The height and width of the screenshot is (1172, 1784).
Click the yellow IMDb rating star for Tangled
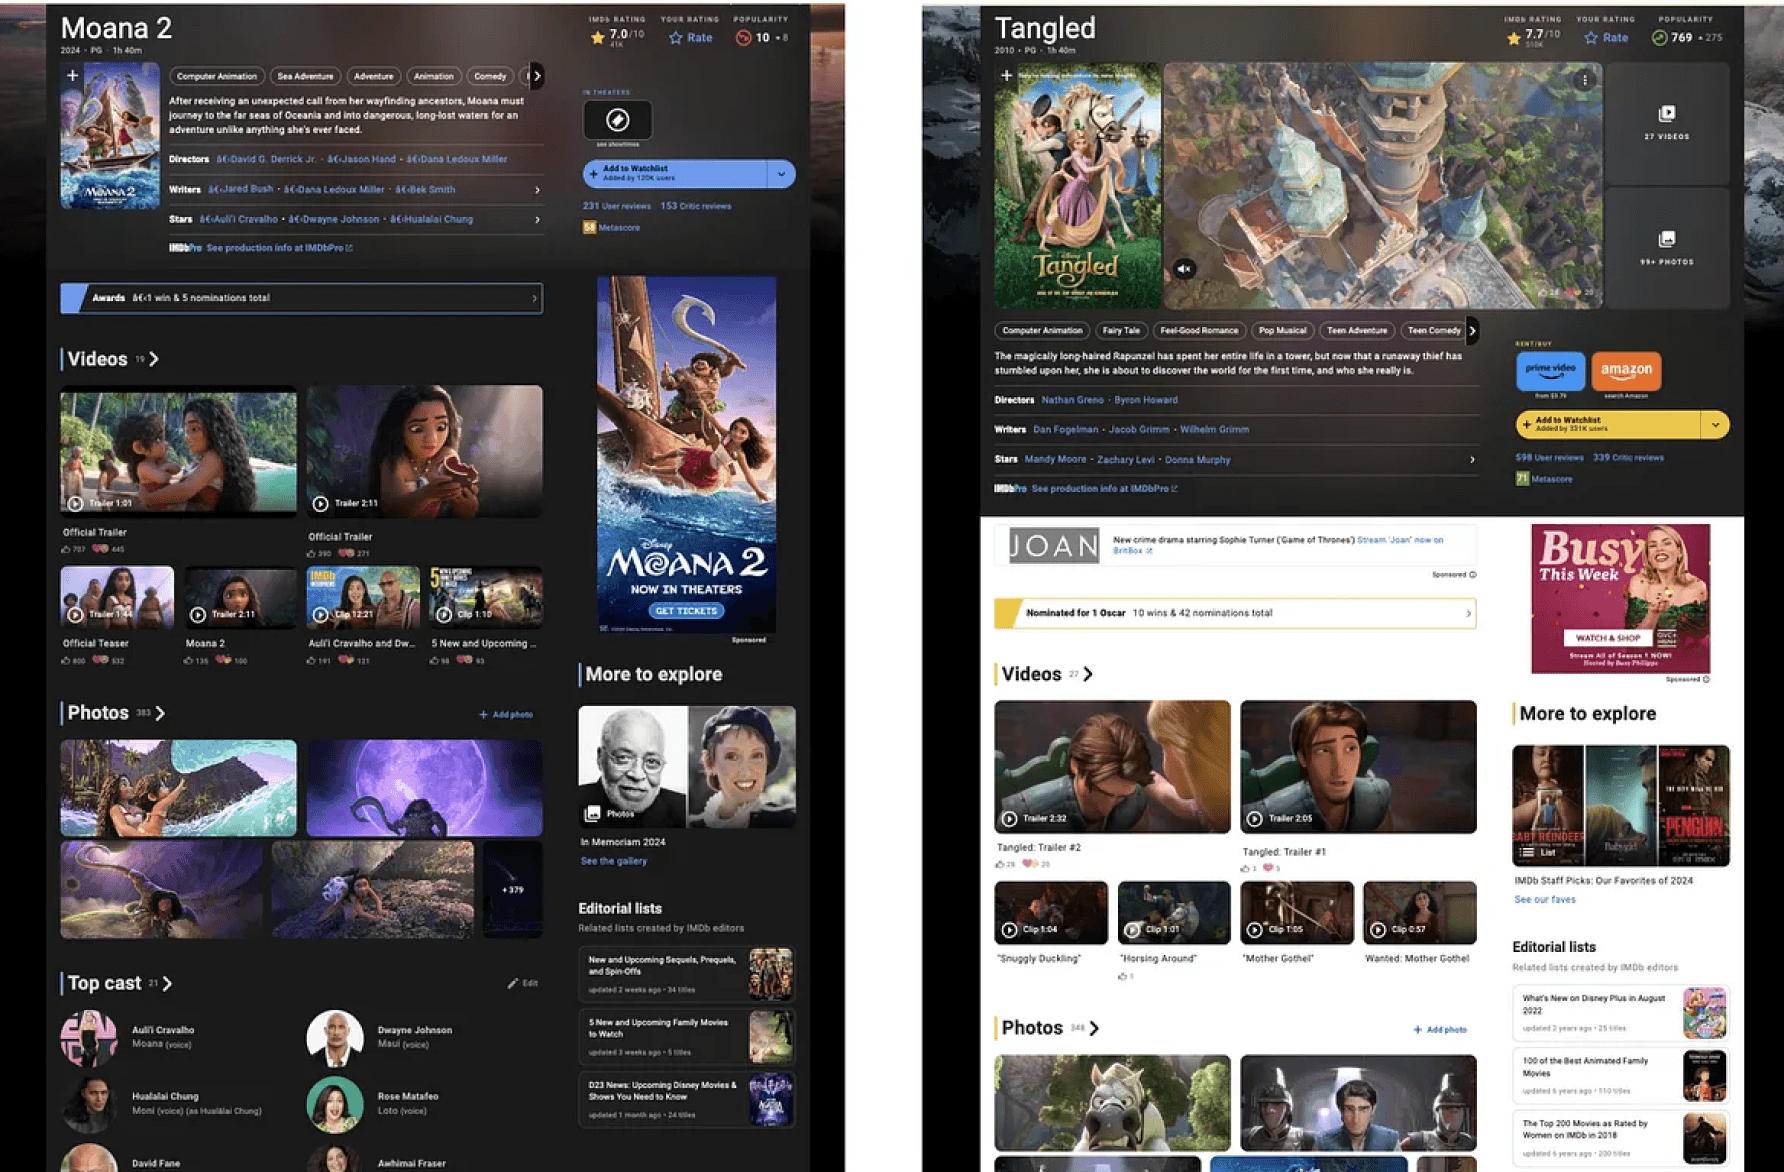coord(1514,38)
